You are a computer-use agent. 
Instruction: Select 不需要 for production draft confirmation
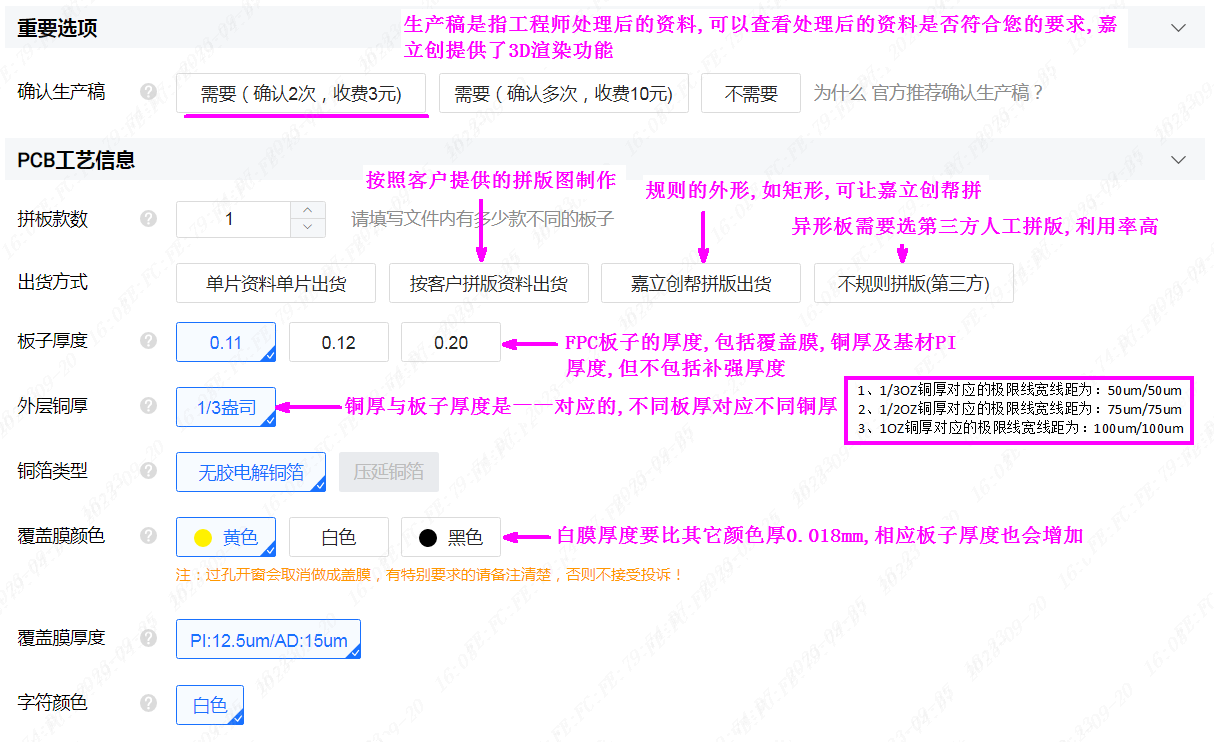[750, 94]
